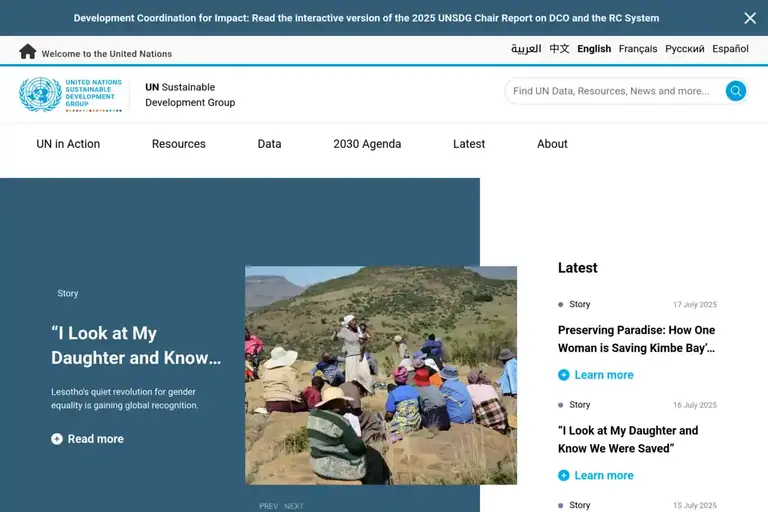Open the UN in Action menu
This screenshot has width=768, height=512.
pyautogui.click(x=68, y=144)
